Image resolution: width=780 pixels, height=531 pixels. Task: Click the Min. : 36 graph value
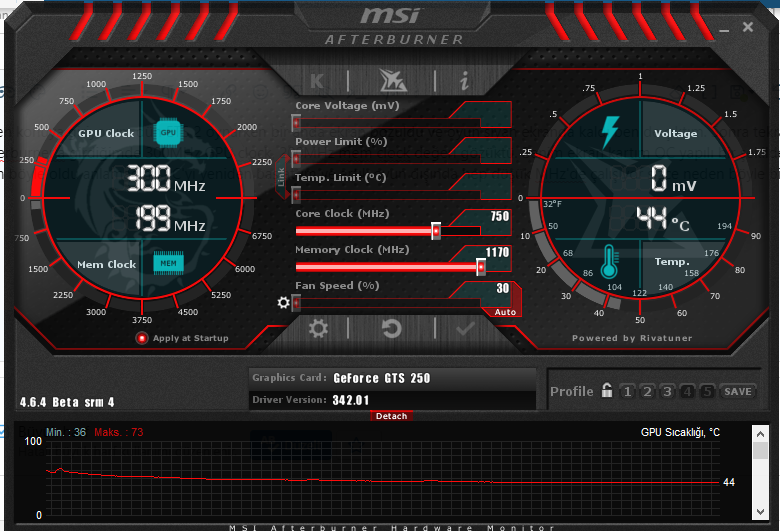66,432
